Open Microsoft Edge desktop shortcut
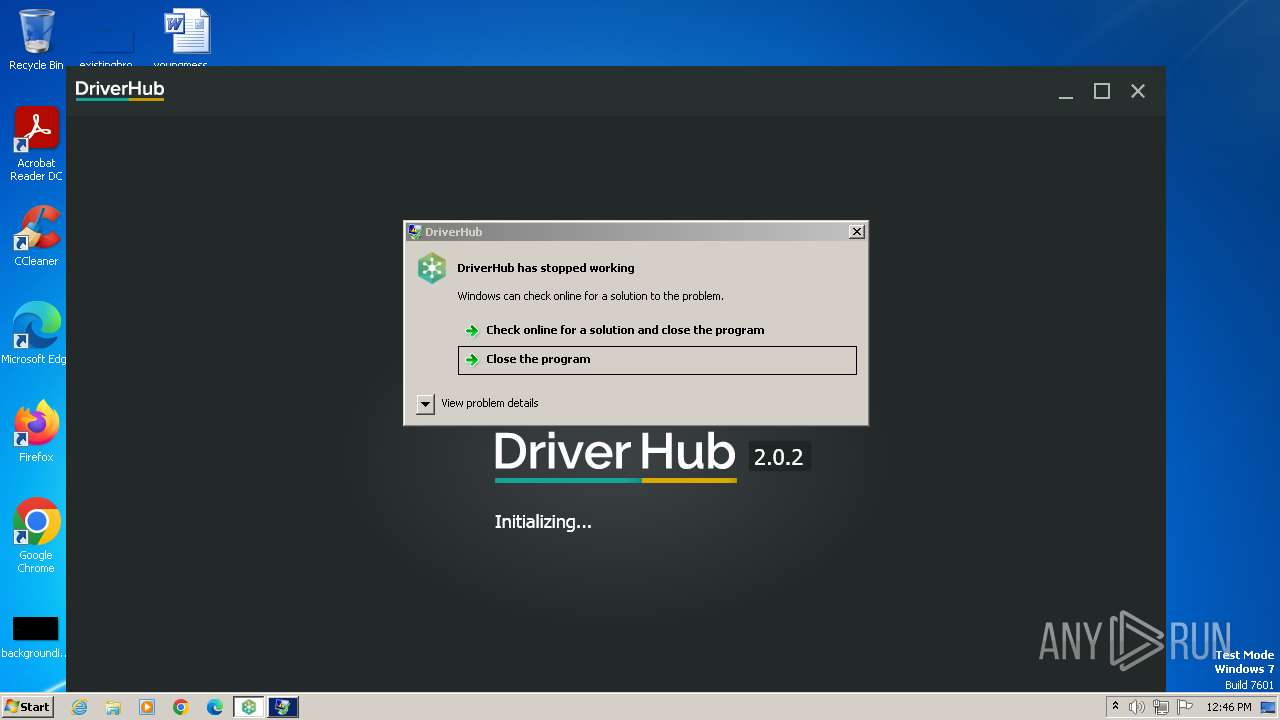Screen dimensions: 1280x720 [x=36, y=333]
